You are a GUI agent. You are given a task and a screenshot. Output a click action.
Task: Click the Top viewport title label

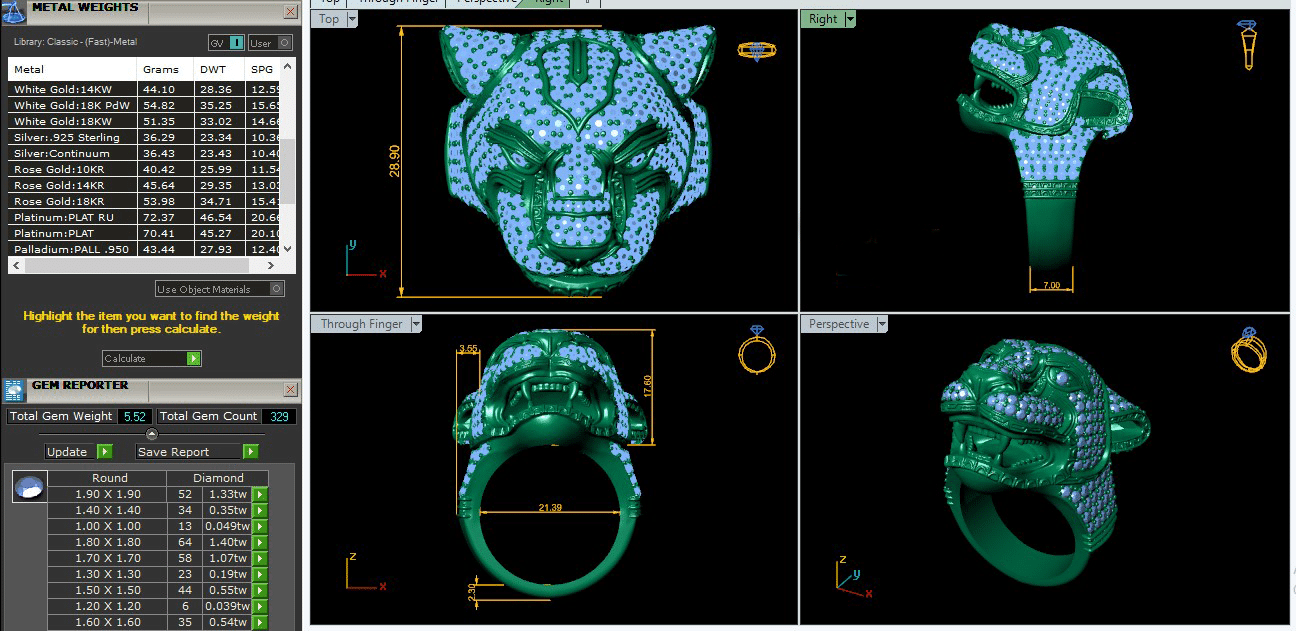pos(329,19)
